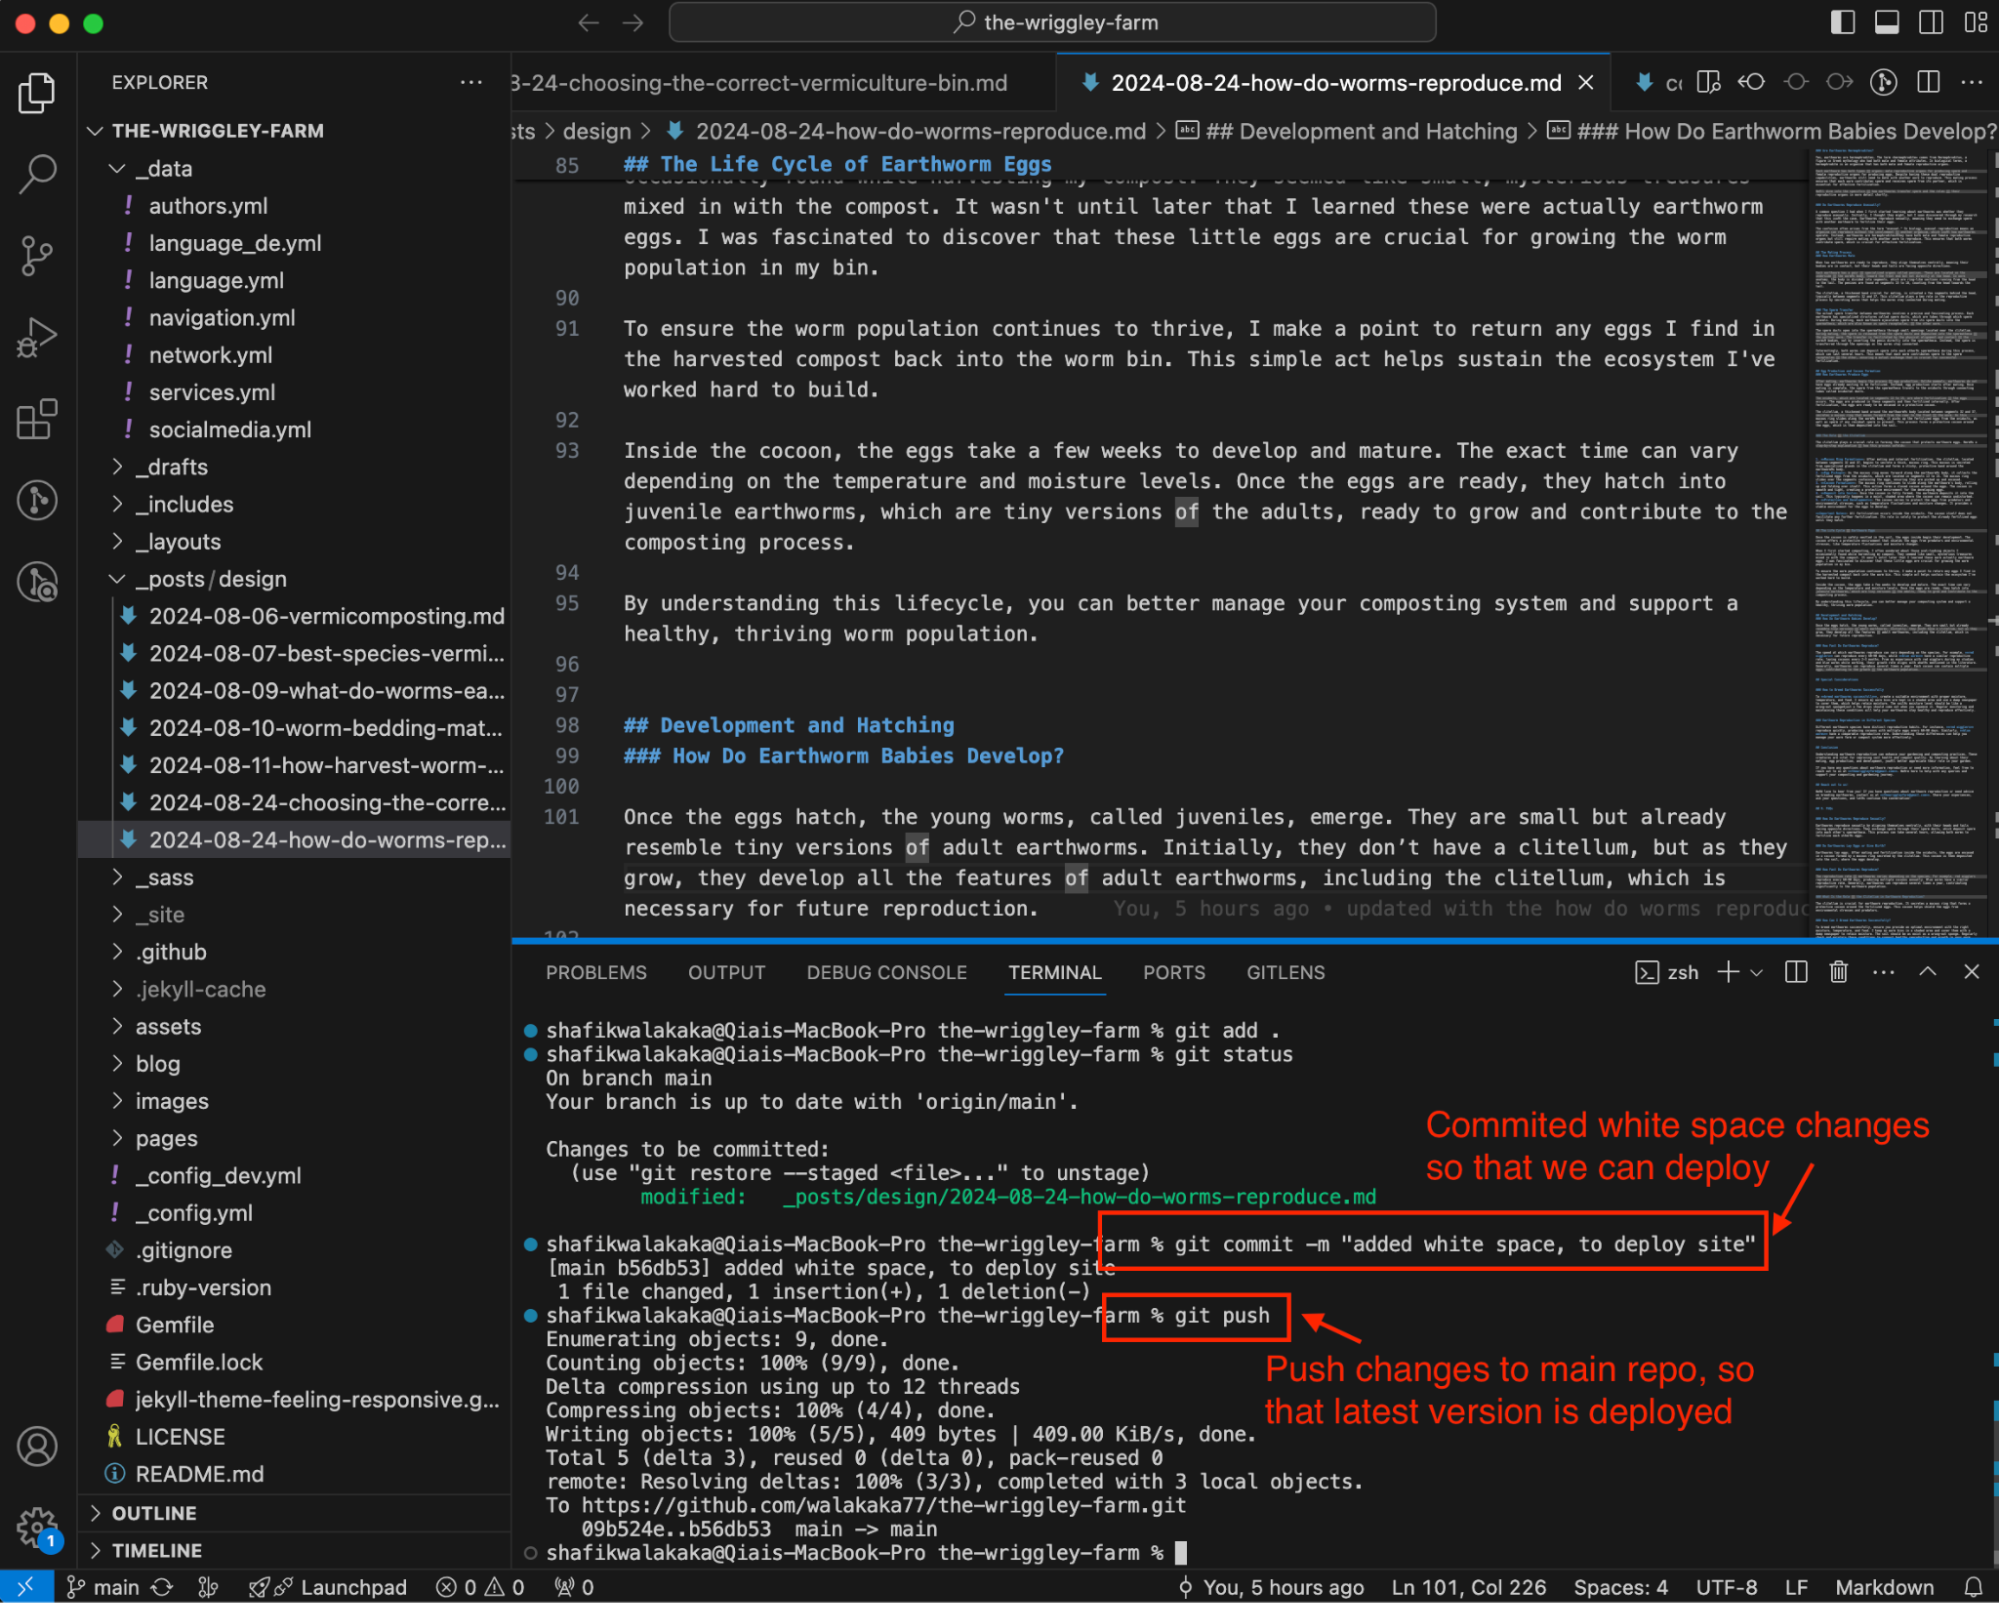Open the Explorer view in activity bar
The image size is (1999, 1603).
click(37, 92)
